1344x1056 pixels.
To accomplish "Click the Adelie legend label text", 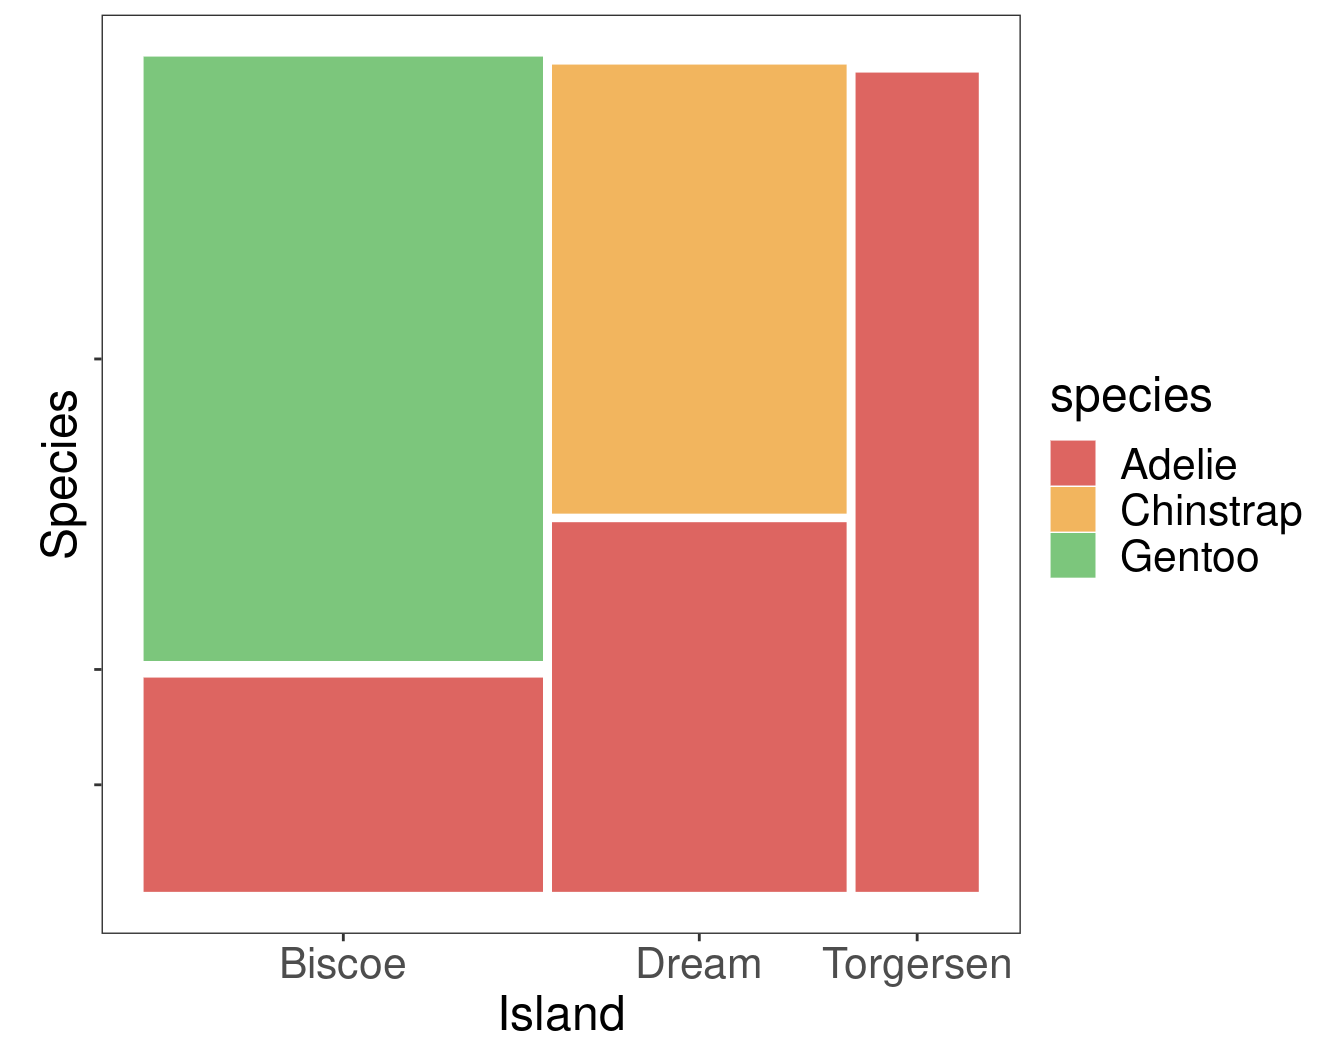I will pos(1178,465).
